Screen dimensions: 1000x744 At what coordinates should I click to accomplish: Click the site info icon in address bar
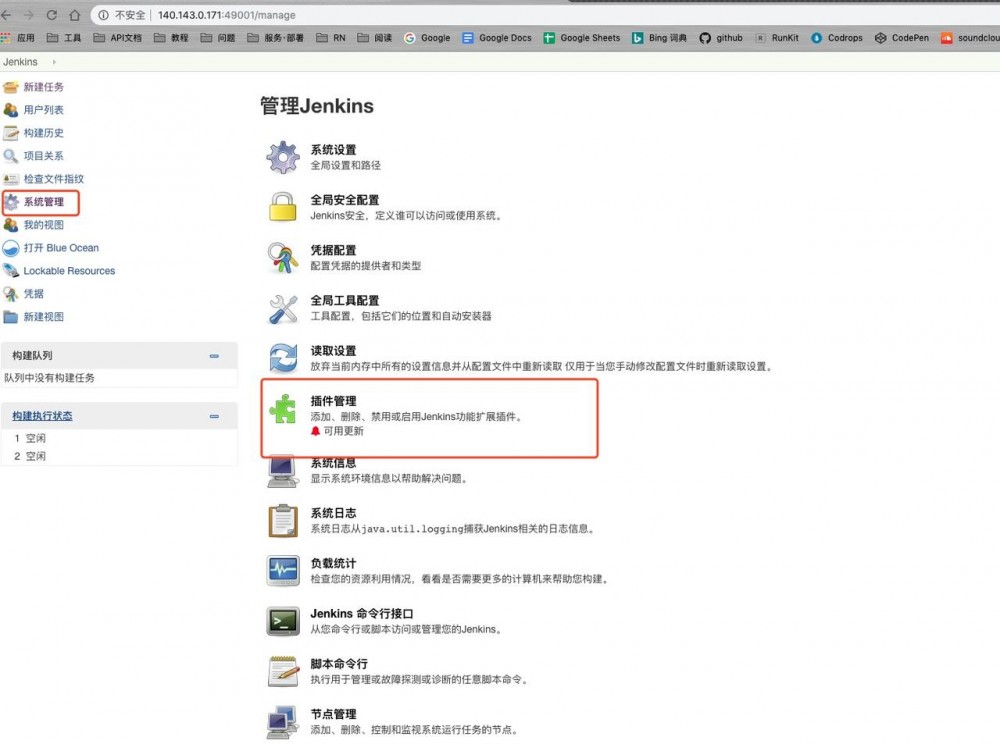tap(103, 15)
